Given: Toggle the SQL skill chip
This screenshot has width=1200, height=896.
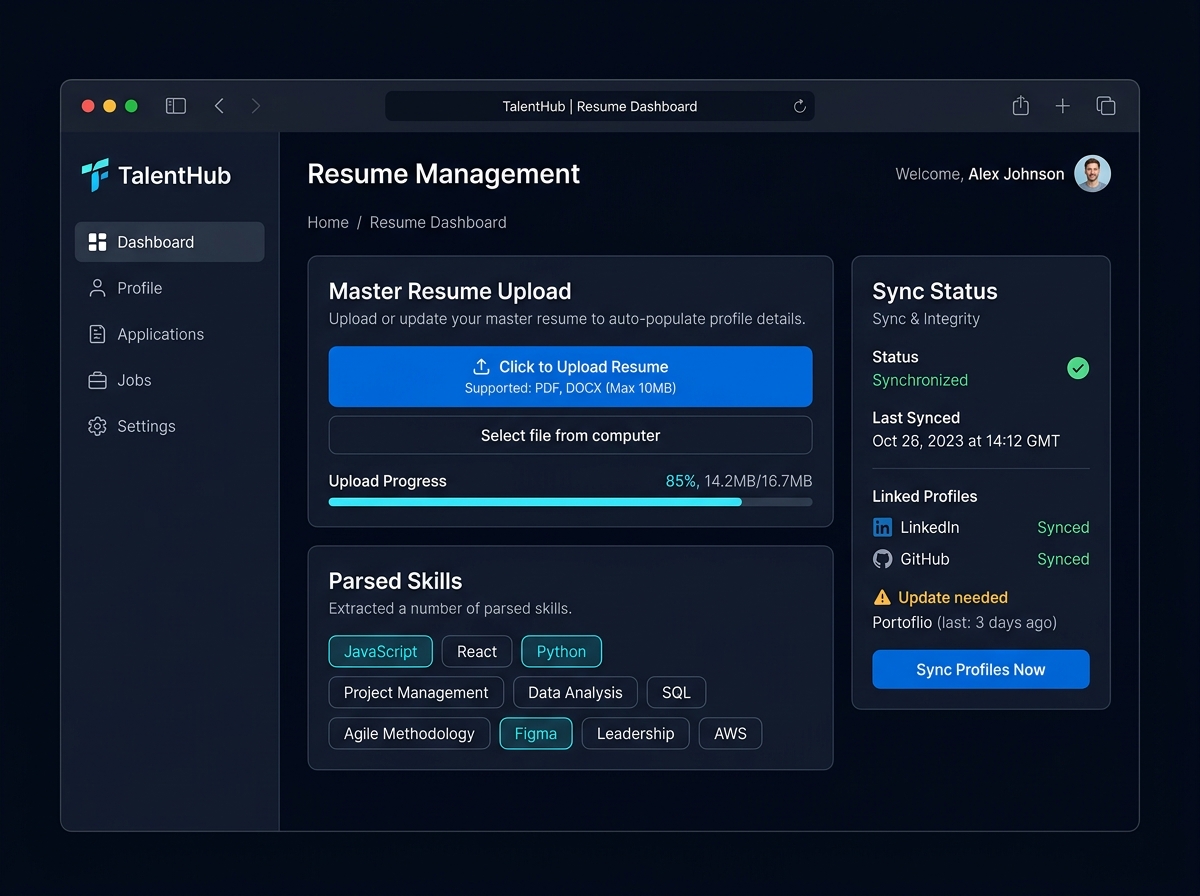Looking at the screenshot, I should pos(676,692).
